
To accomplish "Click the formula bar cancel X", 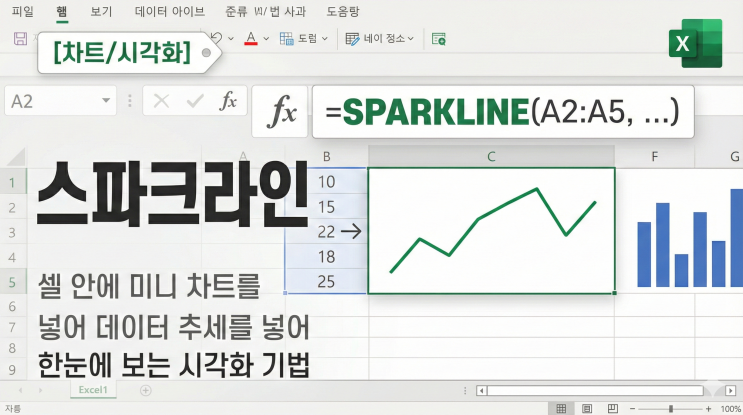I will [162, 101].
